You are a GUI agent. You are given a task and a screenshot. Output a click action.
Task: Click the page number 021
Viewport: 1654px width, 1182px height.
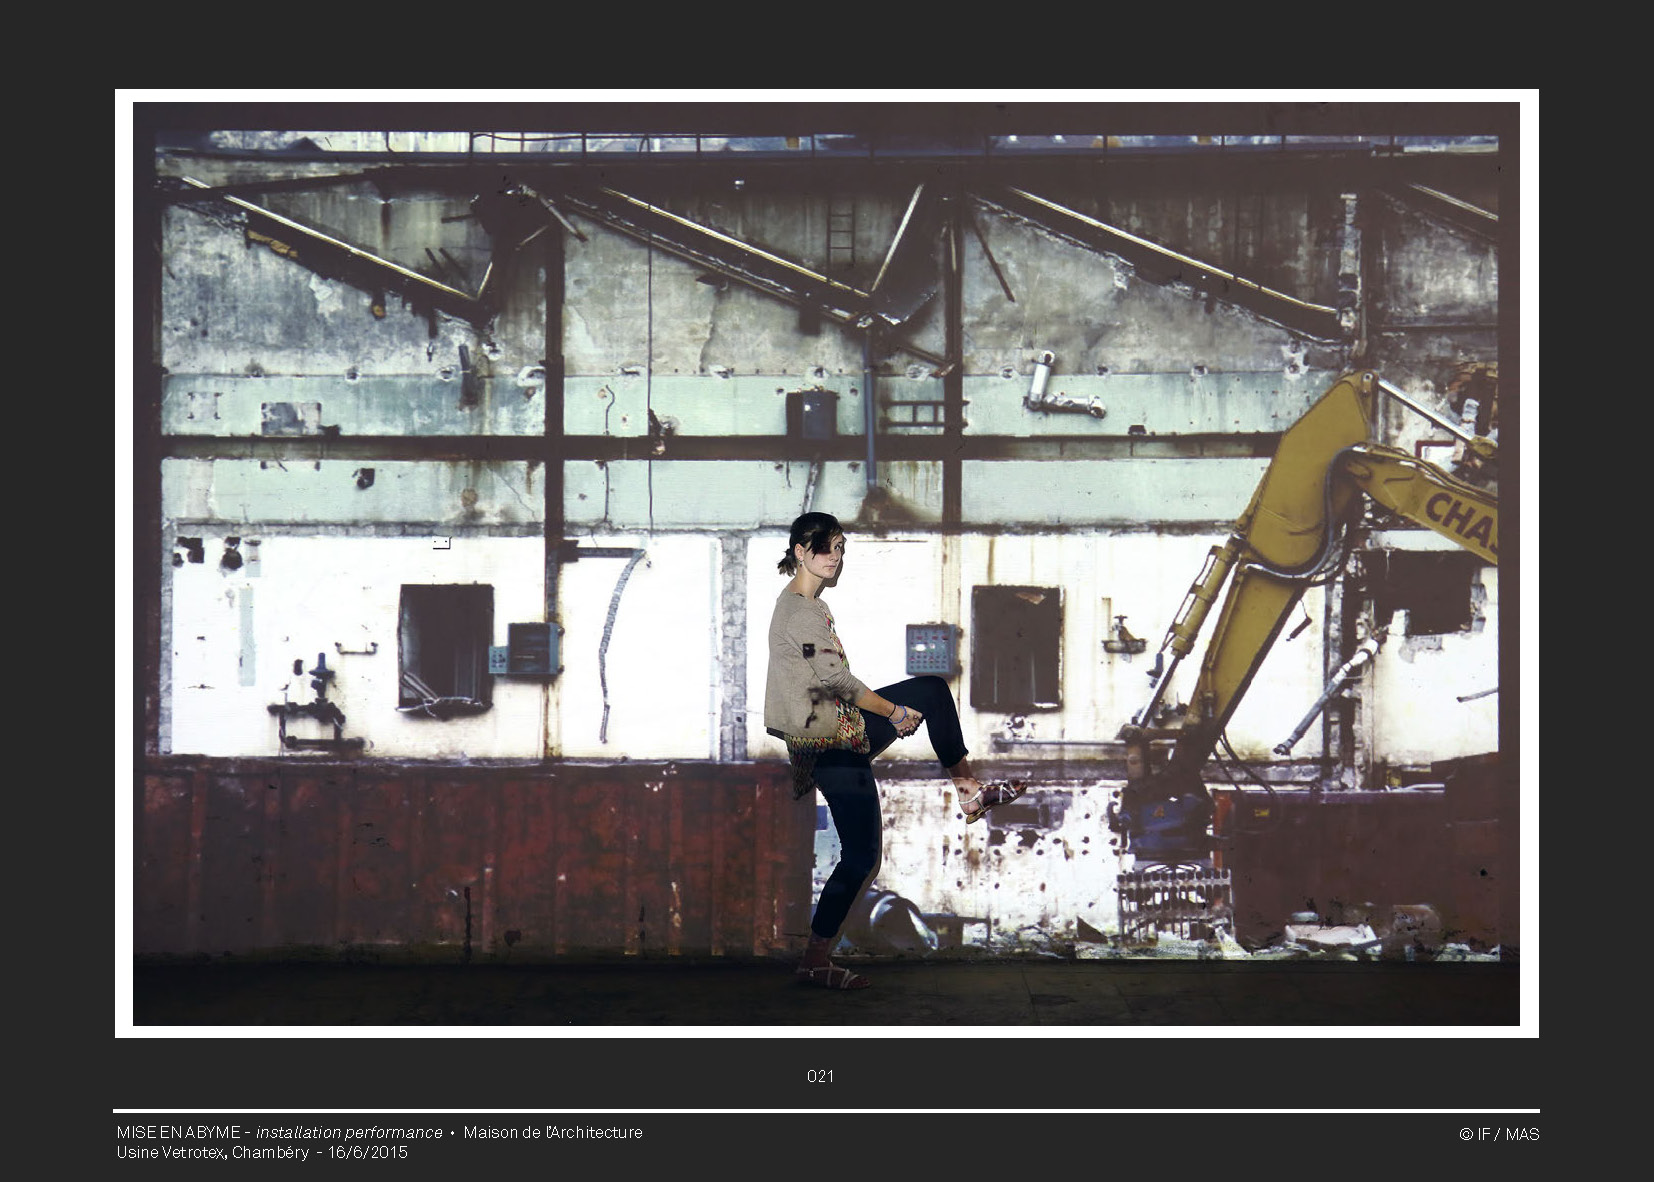pyautogui.click(x=820, y=1076)
